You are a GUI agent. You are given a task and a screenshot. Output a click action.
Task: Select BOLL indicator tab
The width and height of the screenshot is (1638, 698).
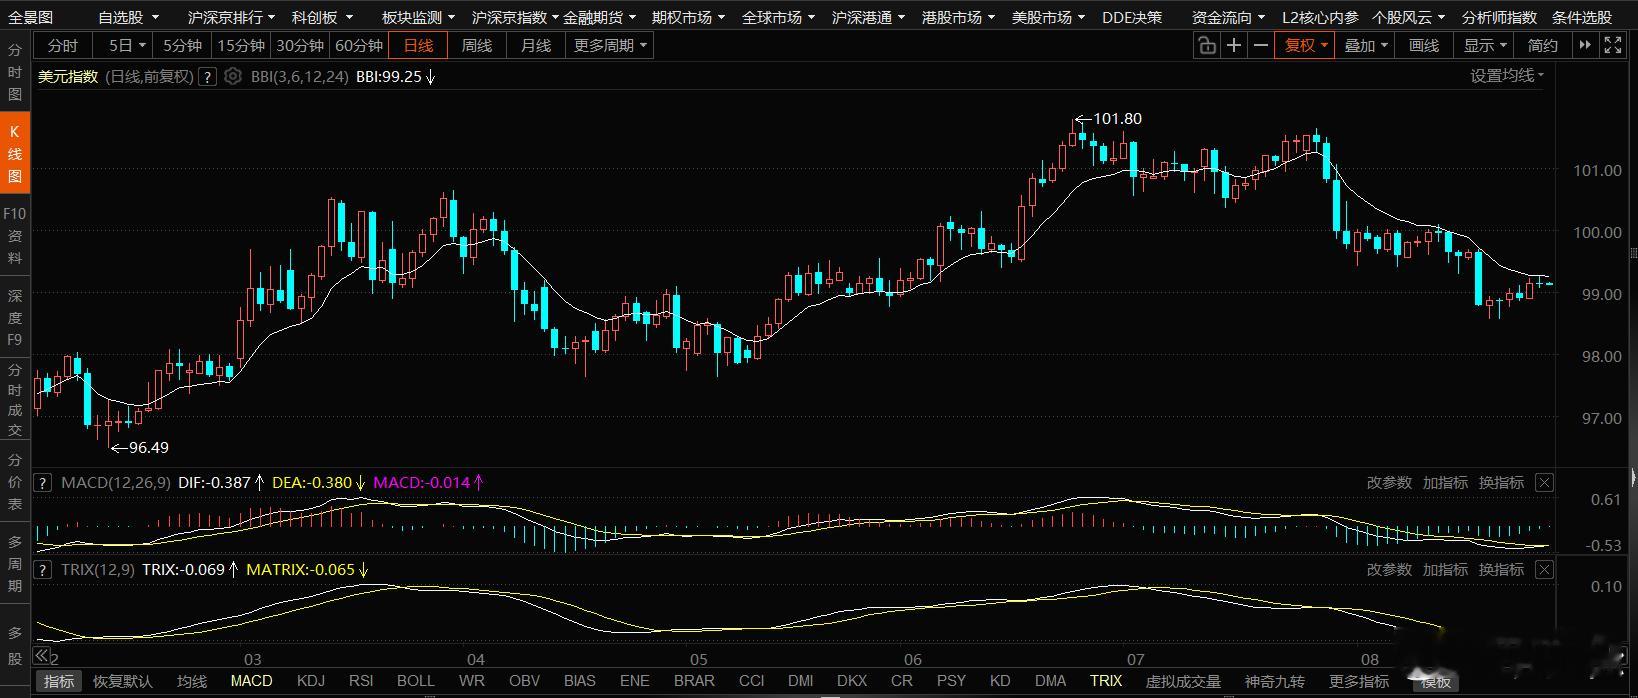(x=416, y=681)
